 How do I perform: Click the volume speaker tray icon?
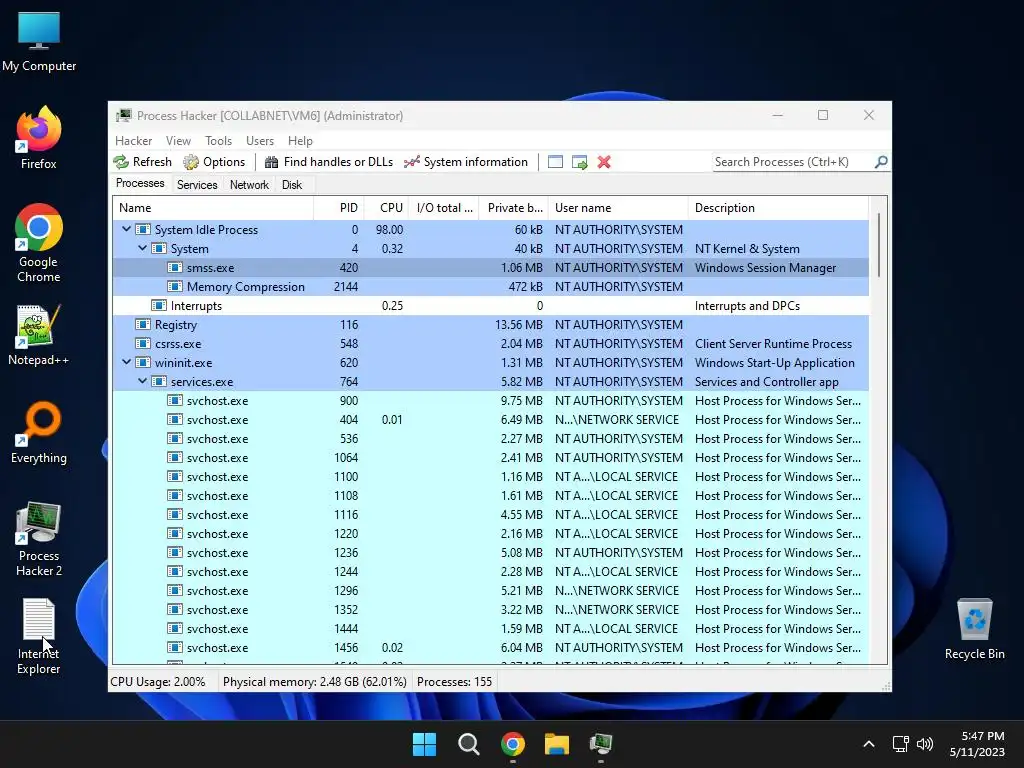(x=924, y=744)
